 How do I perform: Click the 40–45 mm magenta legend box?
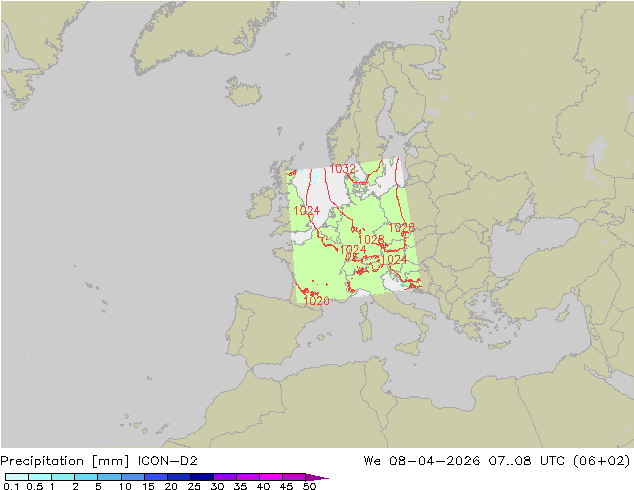(x=271, y=477)
